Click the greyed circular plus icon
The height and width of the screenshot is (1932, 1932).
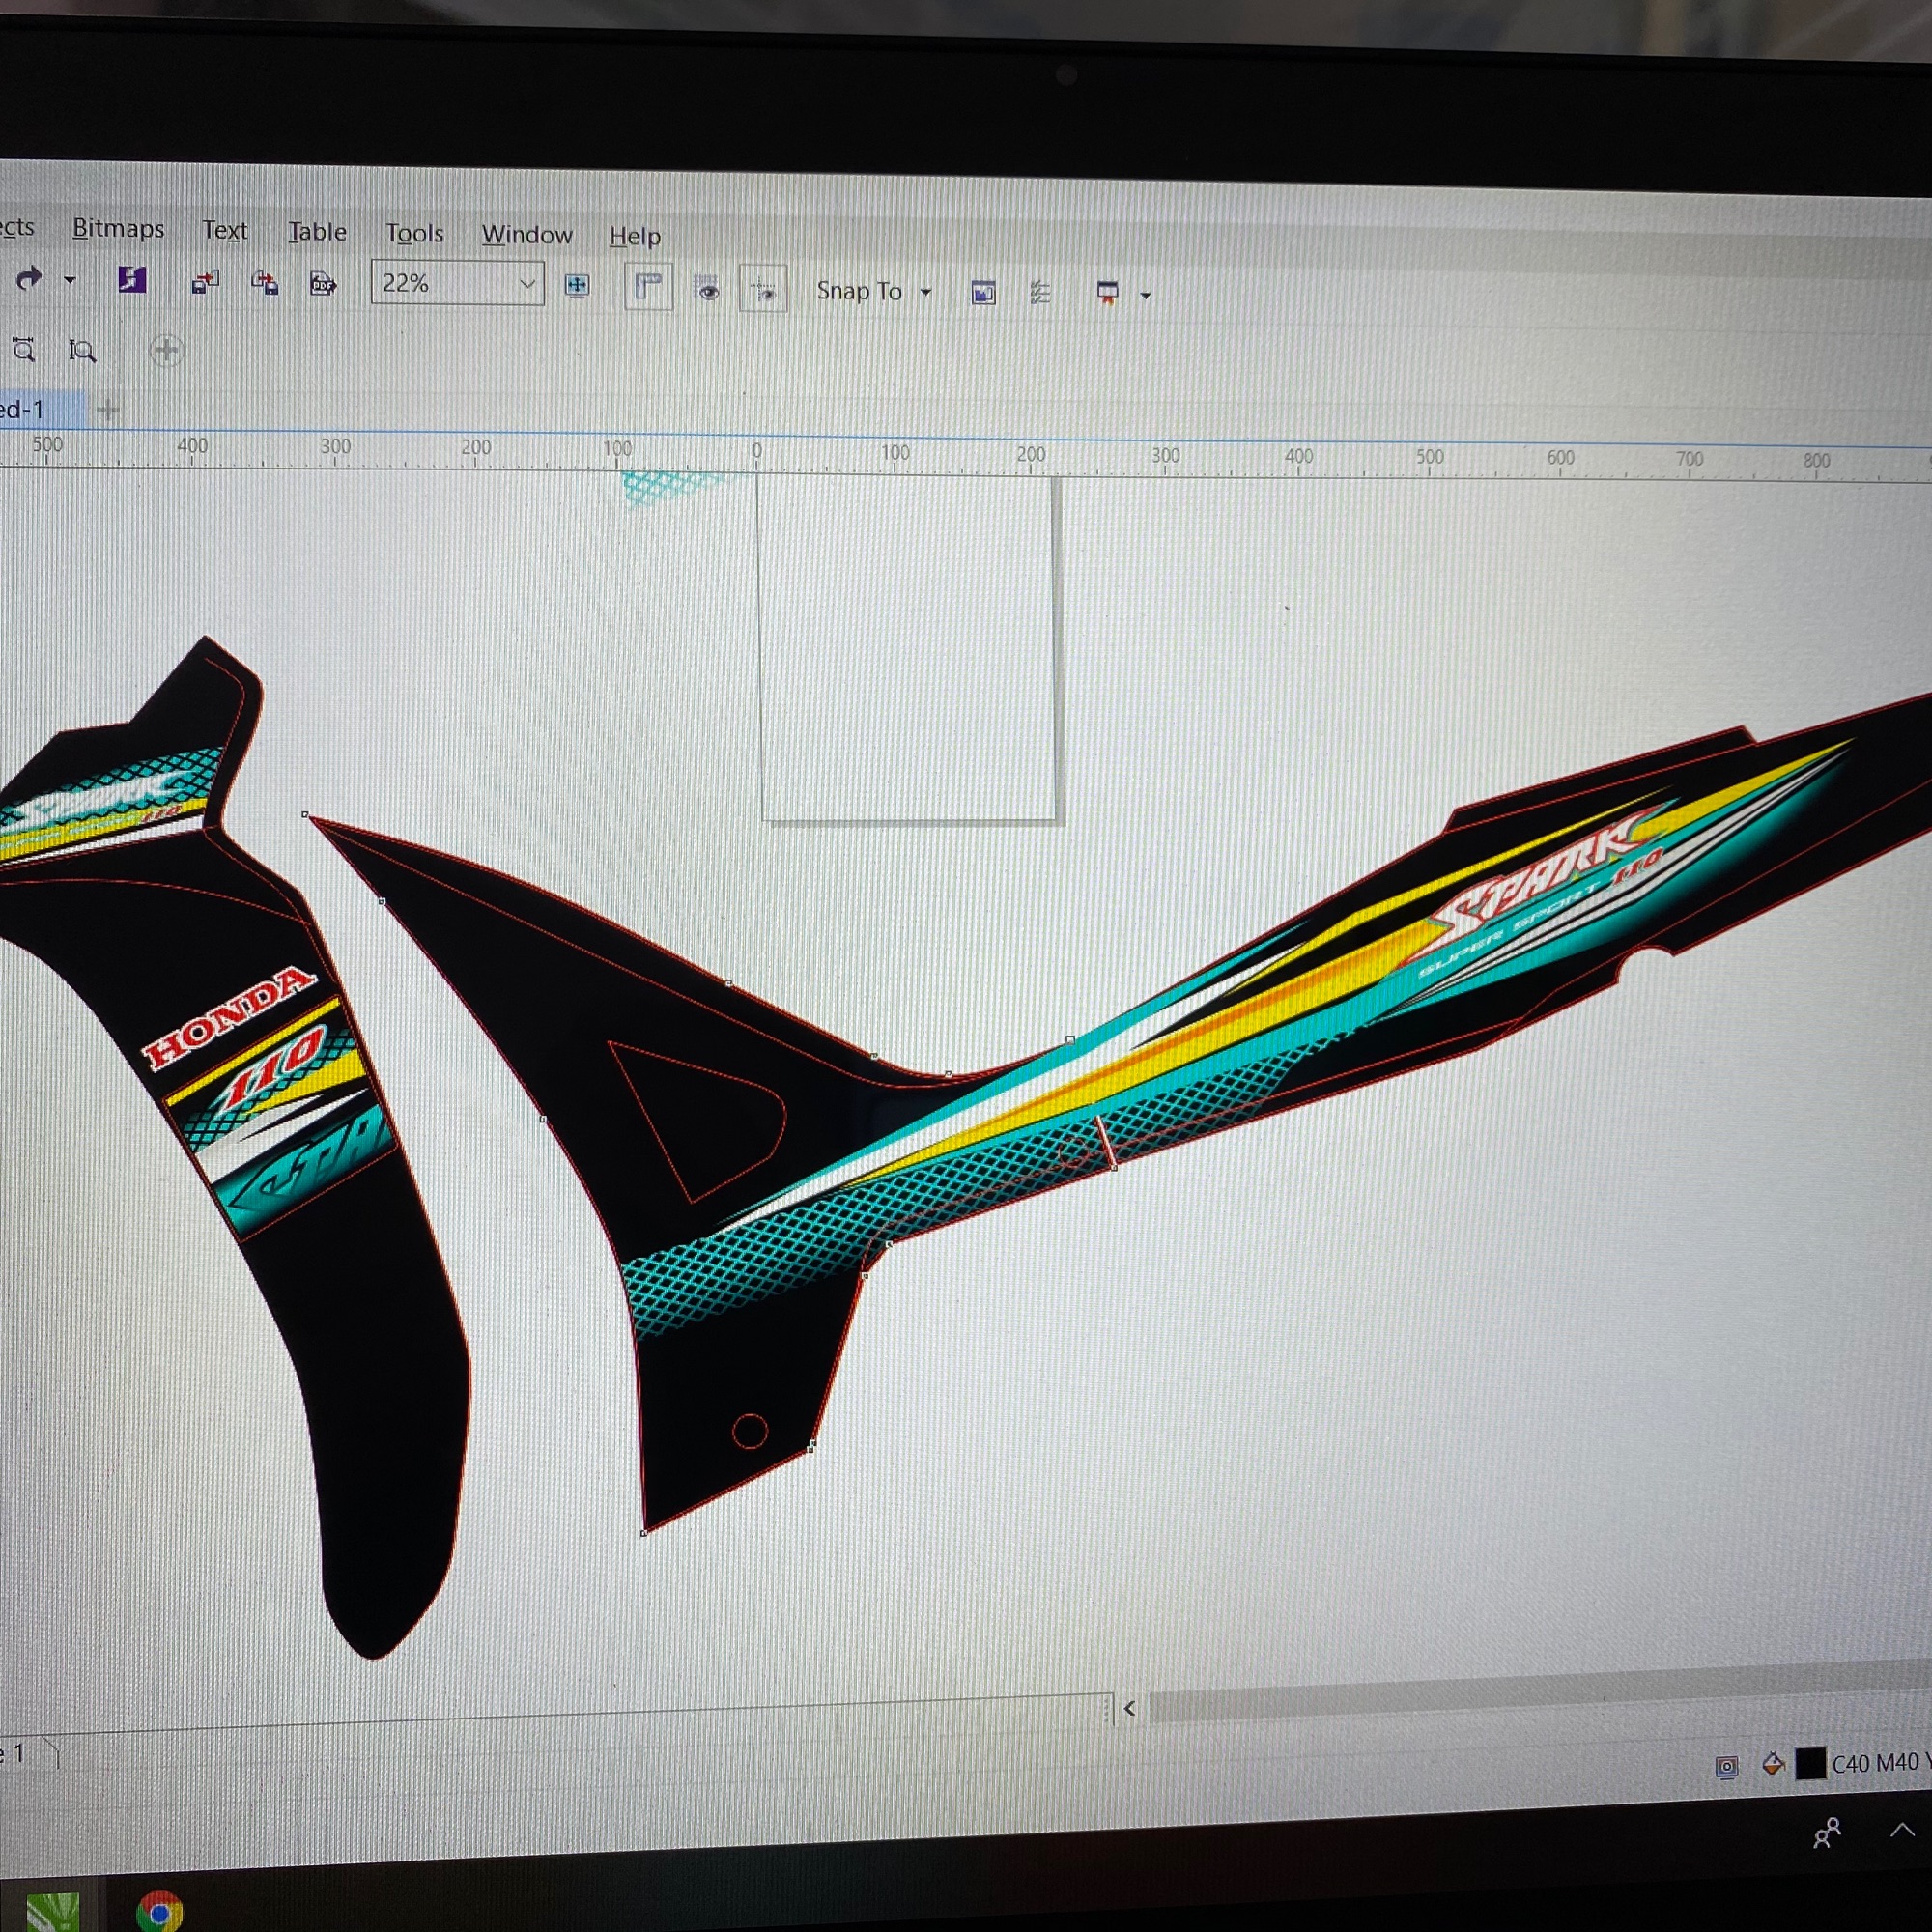(x=166, y=351)
